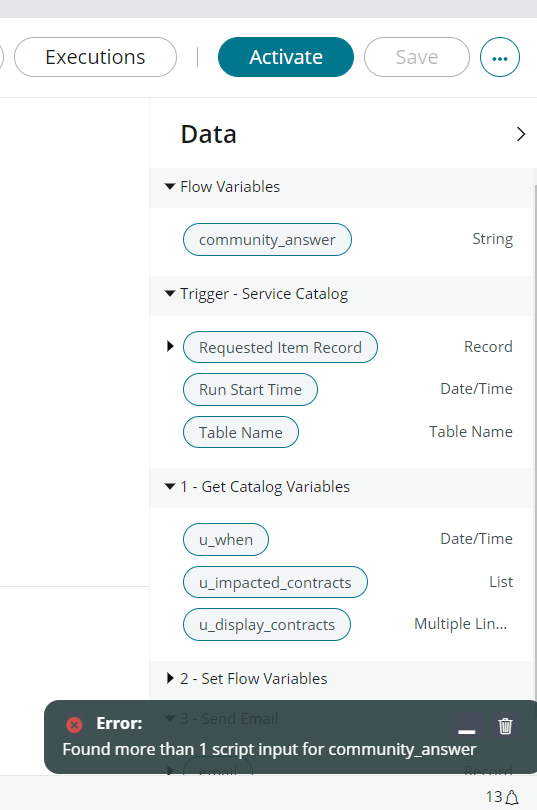Open the more actions ellipsis menu
The width and height of the screenshot is (537, 810).
(x=499, y=57)
